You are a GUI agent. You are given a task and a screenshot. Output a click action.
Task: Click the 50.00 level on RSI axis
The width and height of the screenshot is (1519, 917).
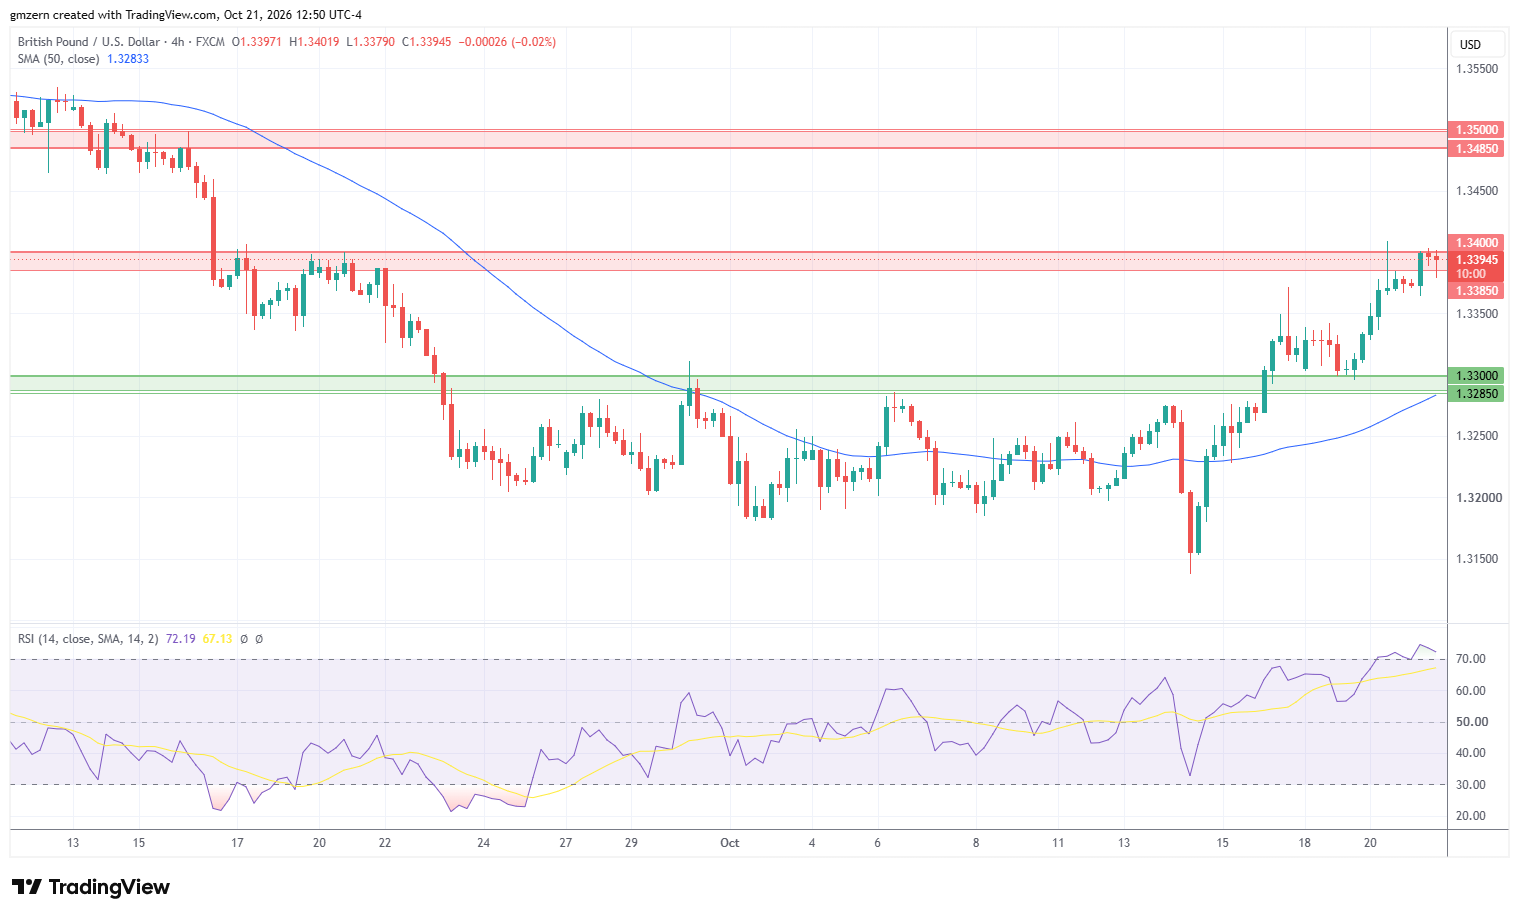click(1471, 722)
